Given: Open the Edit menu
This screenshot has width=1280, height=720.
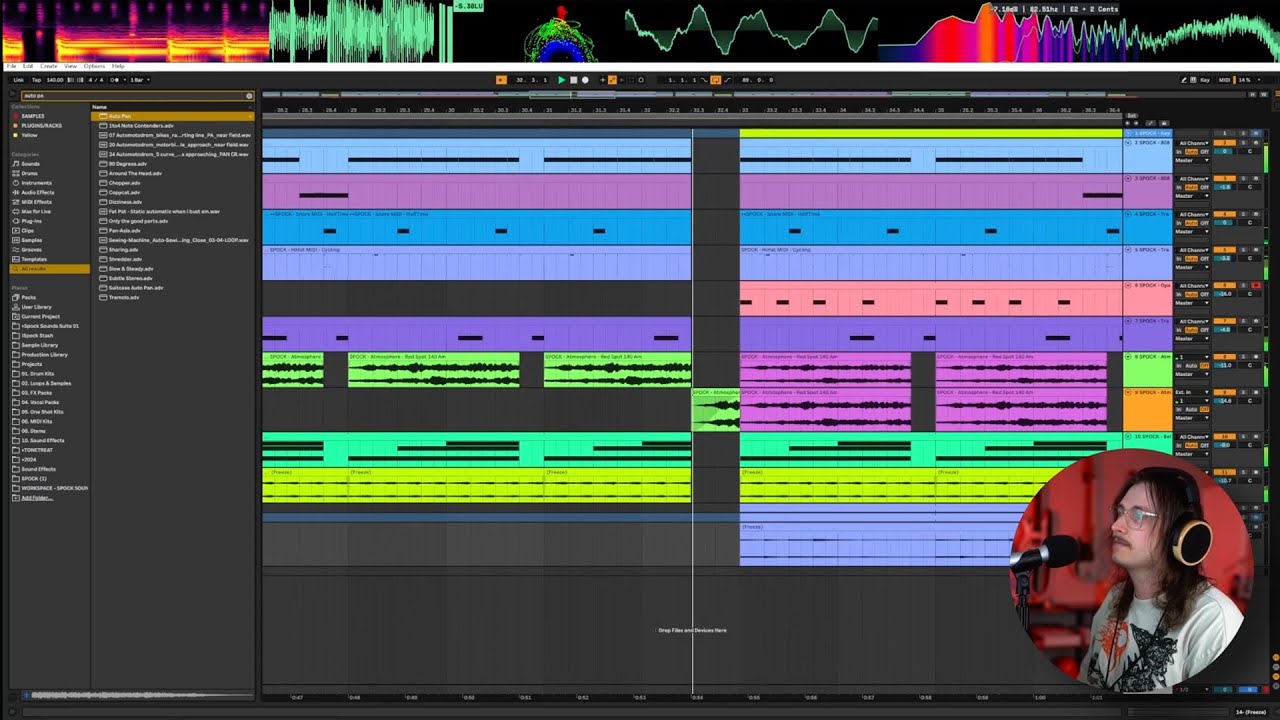Looking at the screenshot, I should (28, 66).
